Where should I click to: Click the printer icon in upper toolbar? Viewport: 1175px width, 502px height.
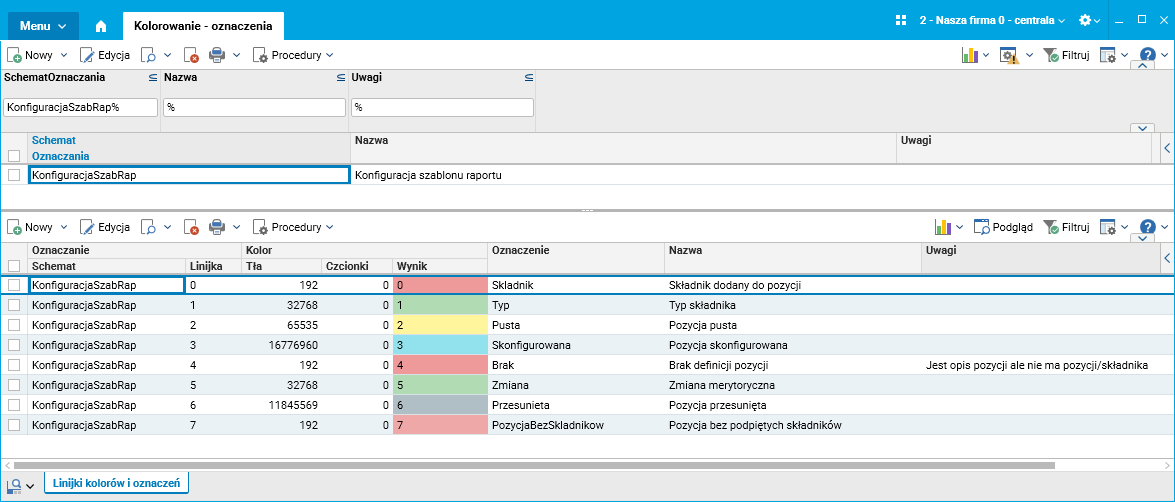click(x=217, y=55)
